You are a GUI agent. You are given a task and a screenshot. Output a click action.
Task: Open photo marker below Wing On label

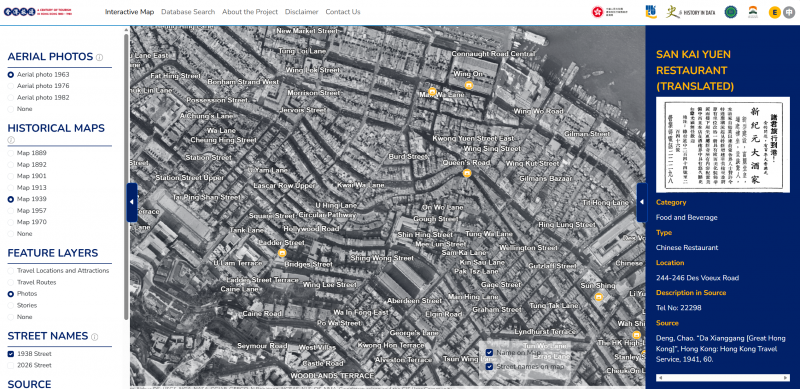pos(468,85)
